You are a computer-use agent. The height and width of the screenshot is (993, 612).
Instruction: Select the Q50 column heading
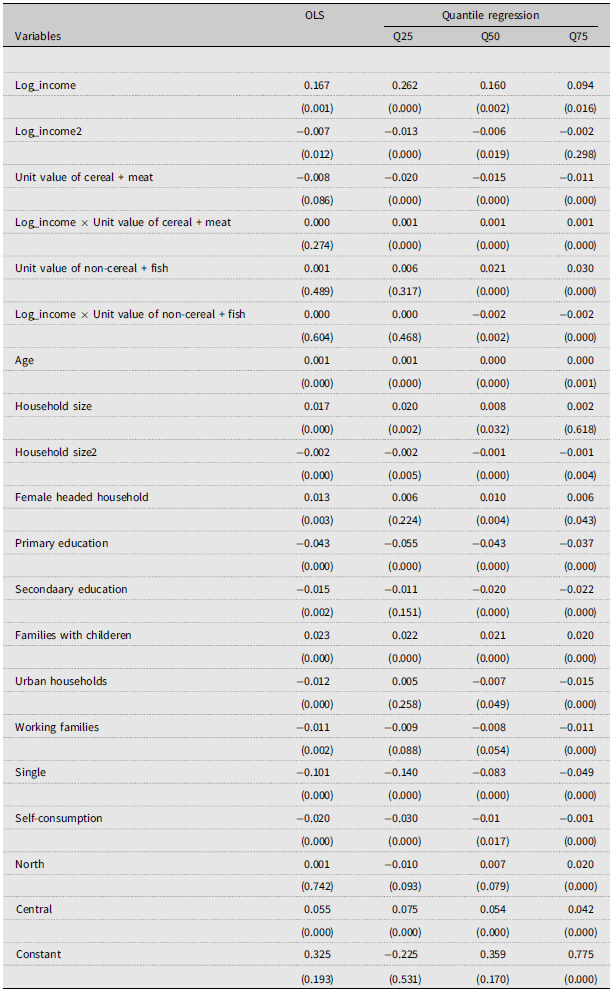[491, 37]
